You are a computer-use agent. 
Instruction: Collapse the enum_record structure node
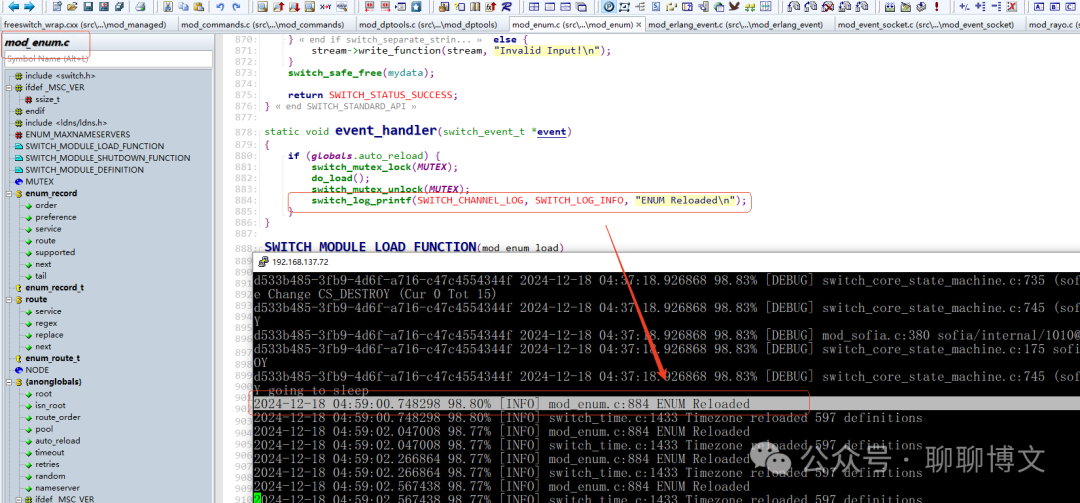tap(9, 194)
